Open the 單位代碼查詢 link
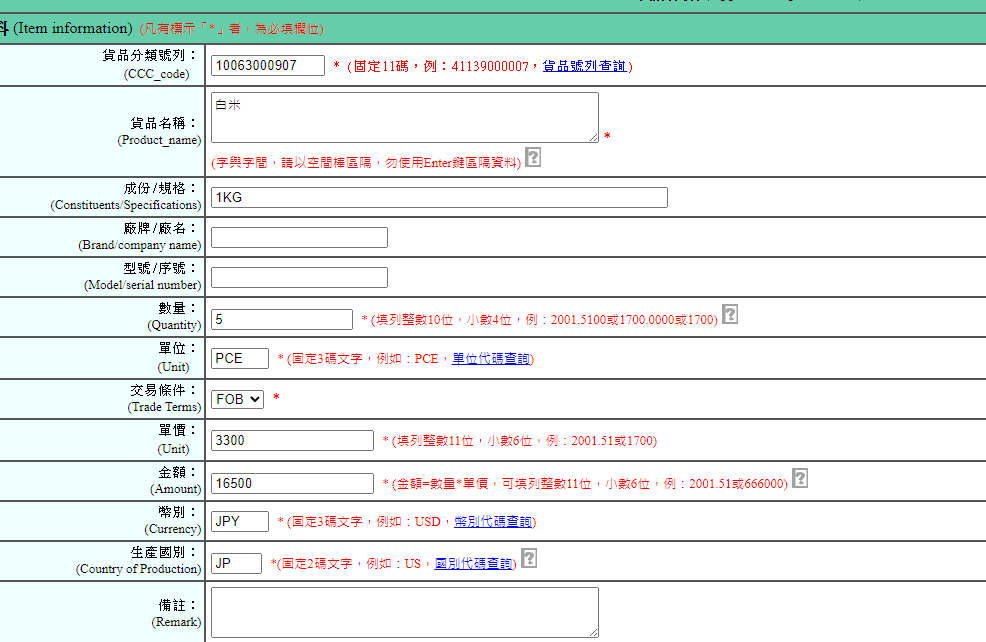Image resolution: width=986 pixels, height=642 pixels. [491, 358]
